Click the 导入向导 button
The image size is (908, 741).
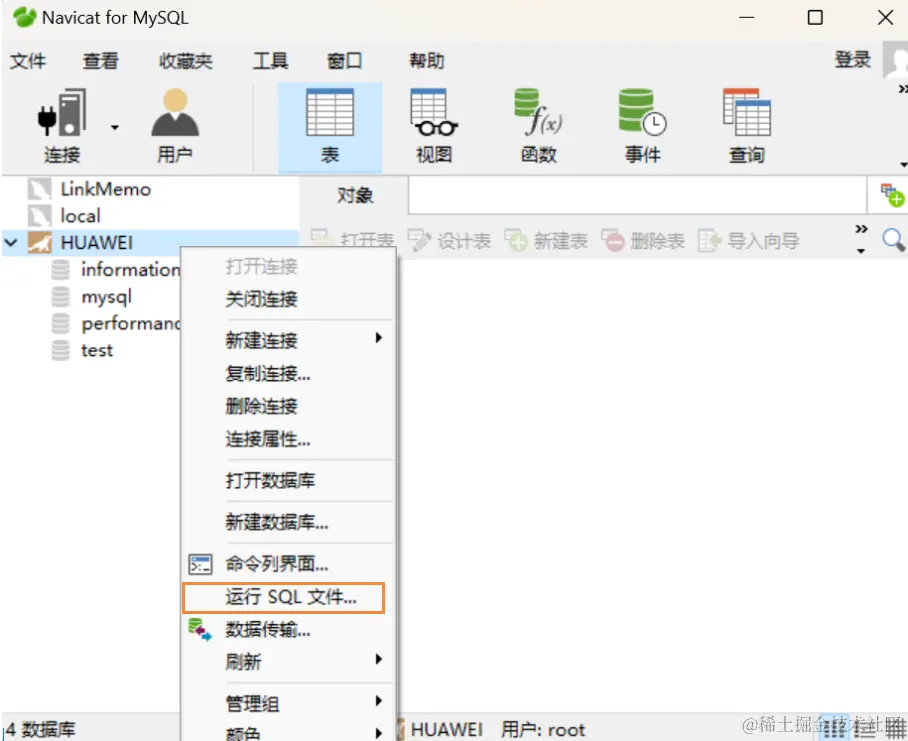tap(749, 240)
